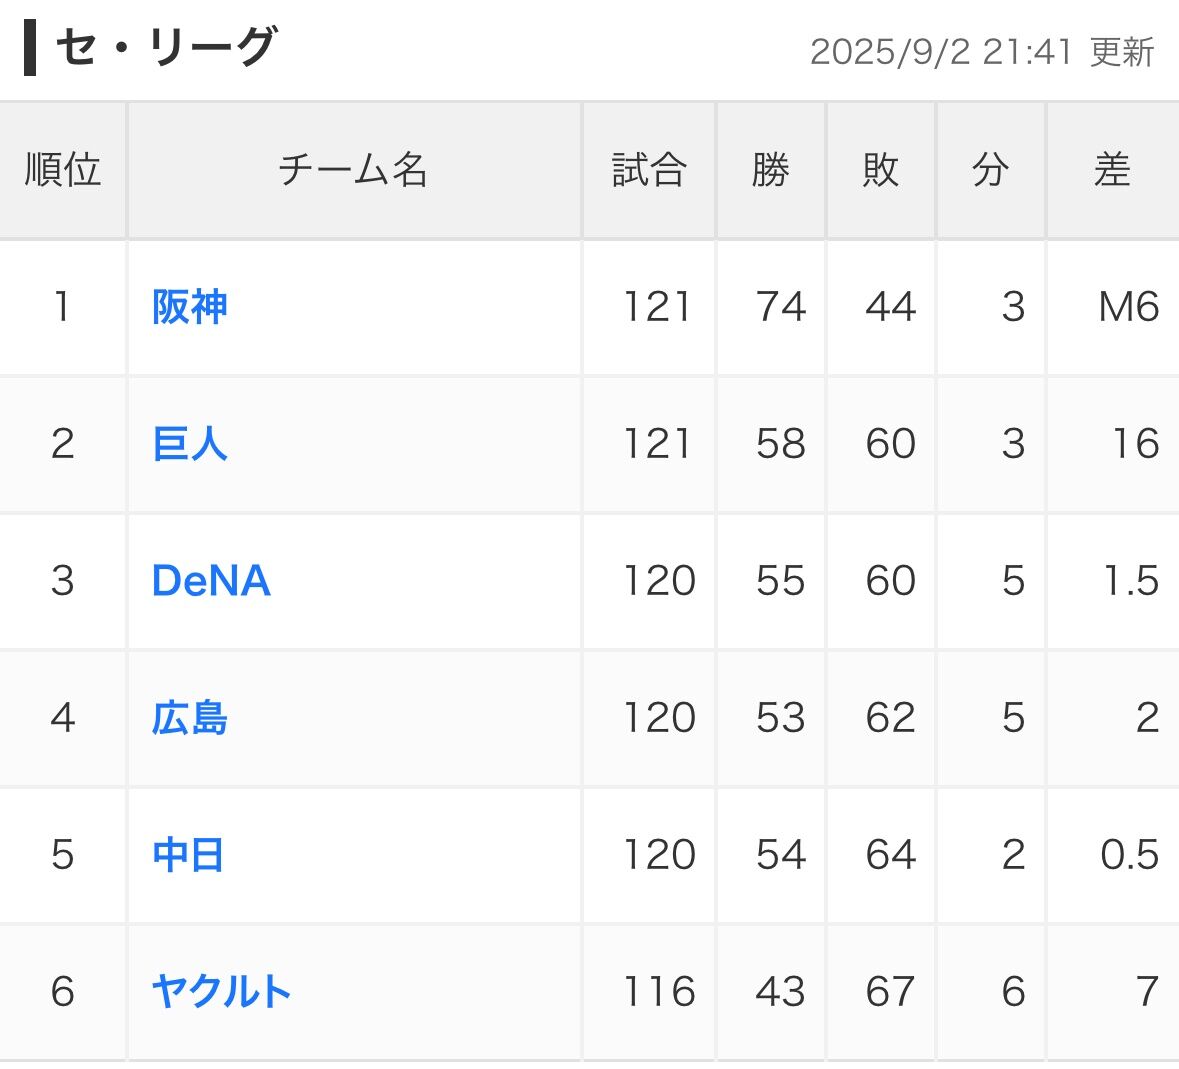This screenshot has width=1179, height=1069.
Task: Open the ヤクルト team link
Action: point(221,992)
